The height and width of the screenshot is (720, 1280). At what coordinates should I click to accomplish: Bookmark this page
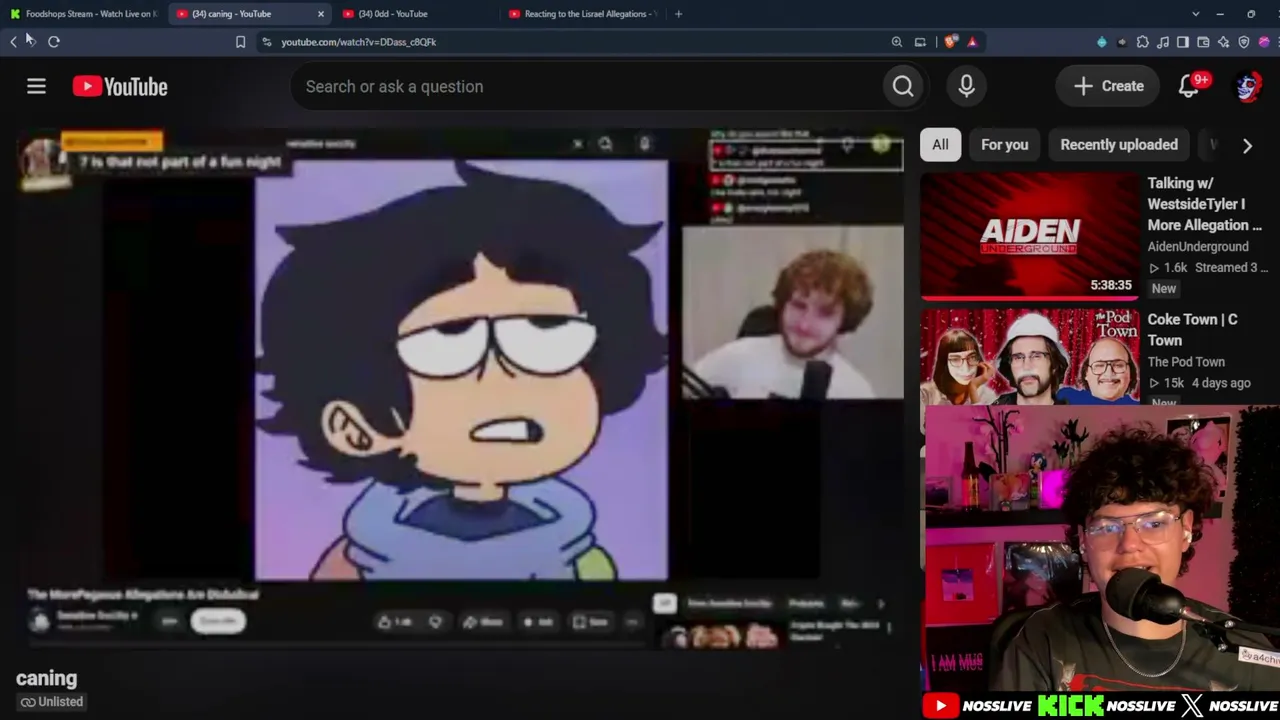click(240, 42)
